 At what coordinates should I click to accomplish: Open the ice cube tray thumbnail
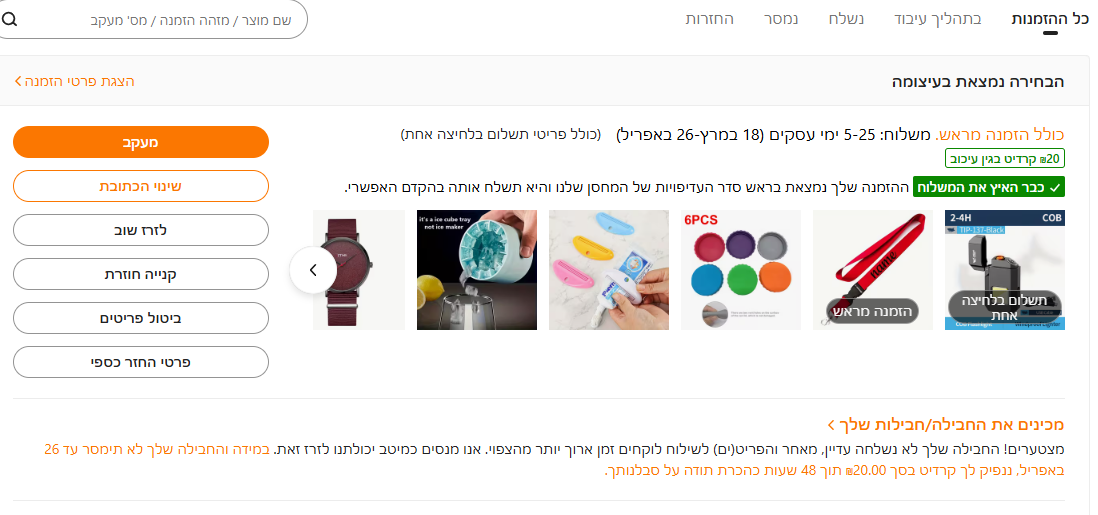[477, 270]
